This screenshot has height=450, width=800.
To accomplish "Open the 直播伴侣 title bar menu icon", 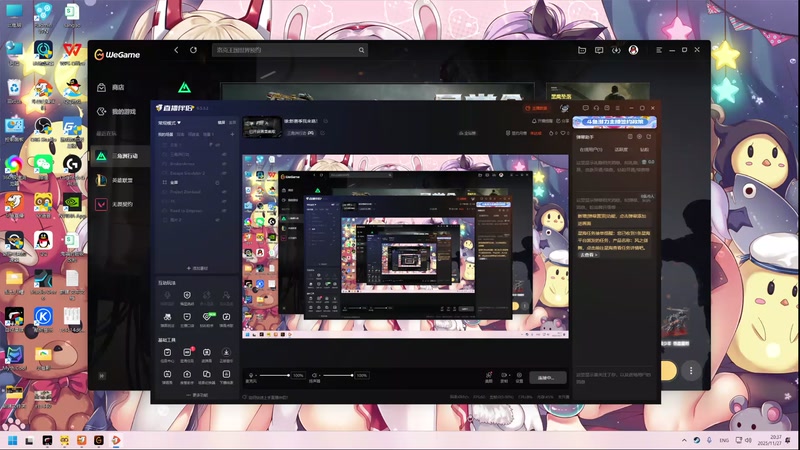I will (x=617, y=108).
